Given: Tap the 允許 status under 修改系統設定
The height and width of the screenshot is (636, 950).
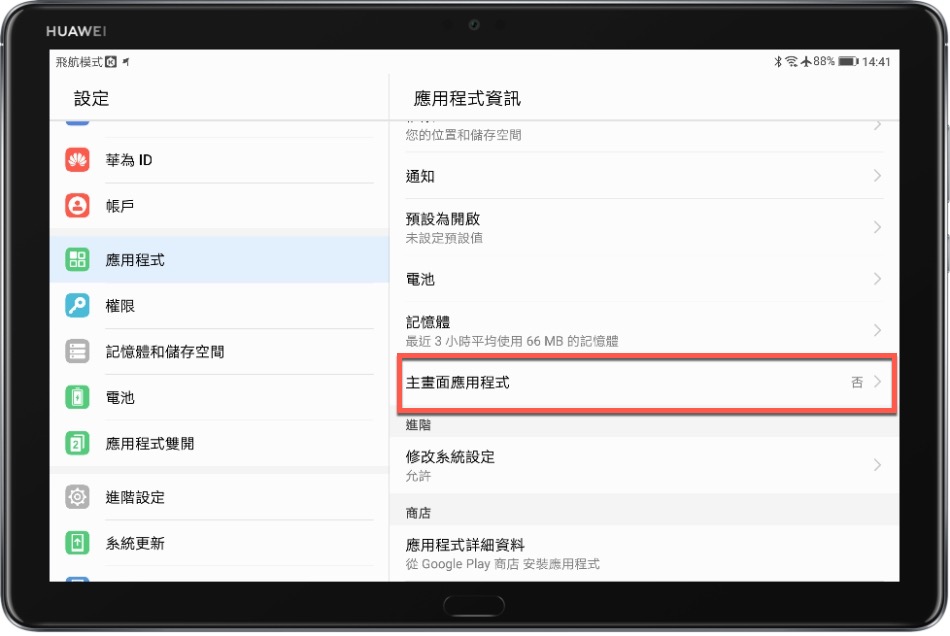Looking at the screenshot, I should coord(418,475).
